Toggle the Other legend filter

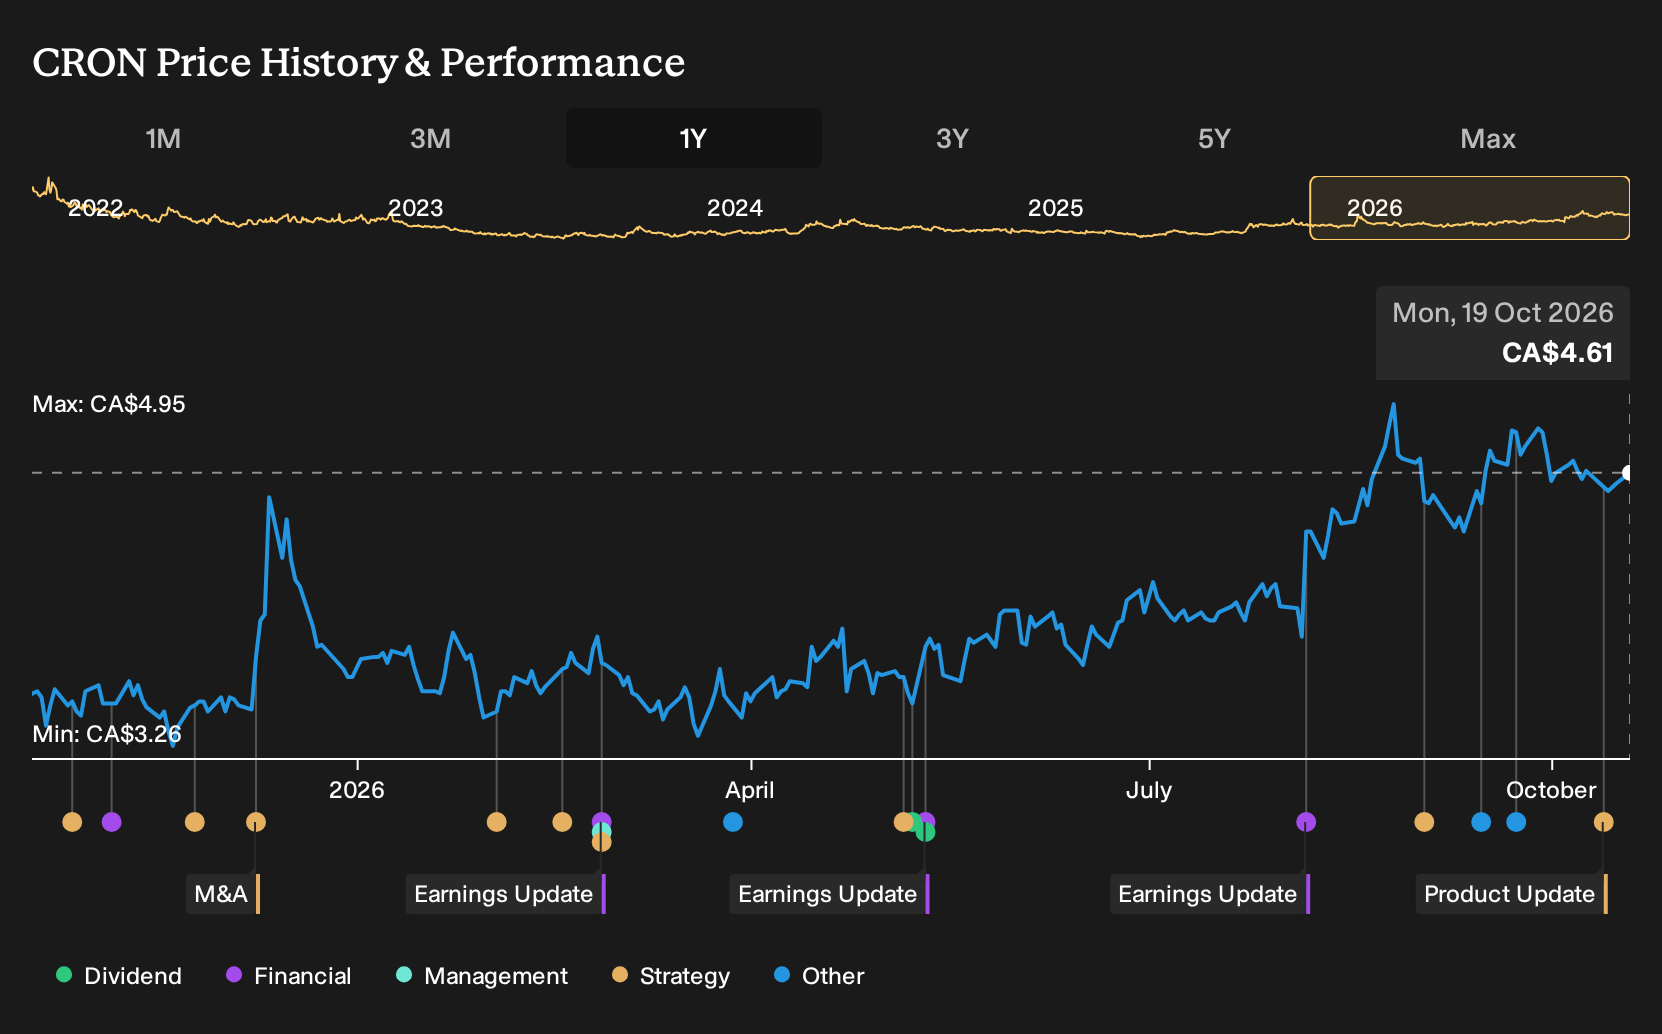[818, 975]
